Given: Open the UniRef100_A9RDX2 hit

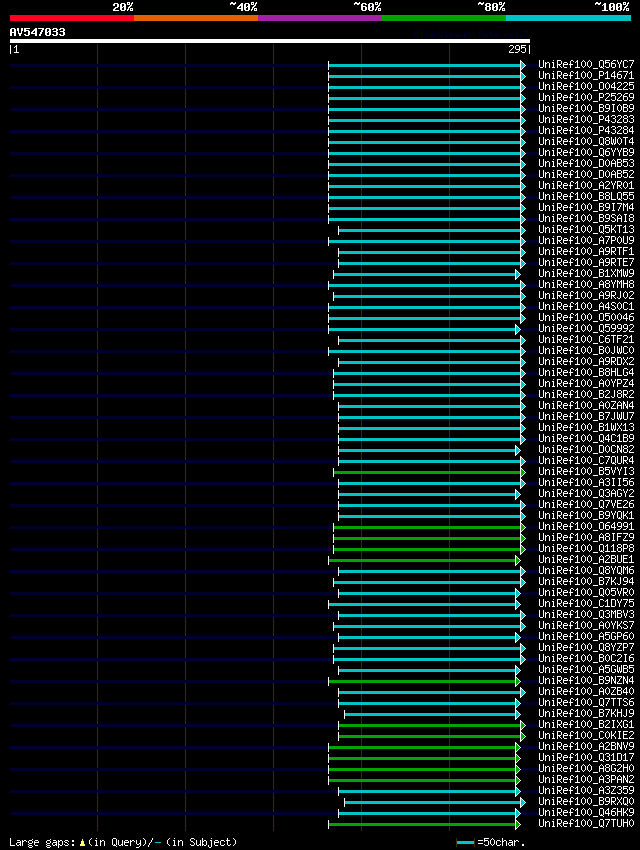Looking at the screenshot, I should click(x=586, y=362).
